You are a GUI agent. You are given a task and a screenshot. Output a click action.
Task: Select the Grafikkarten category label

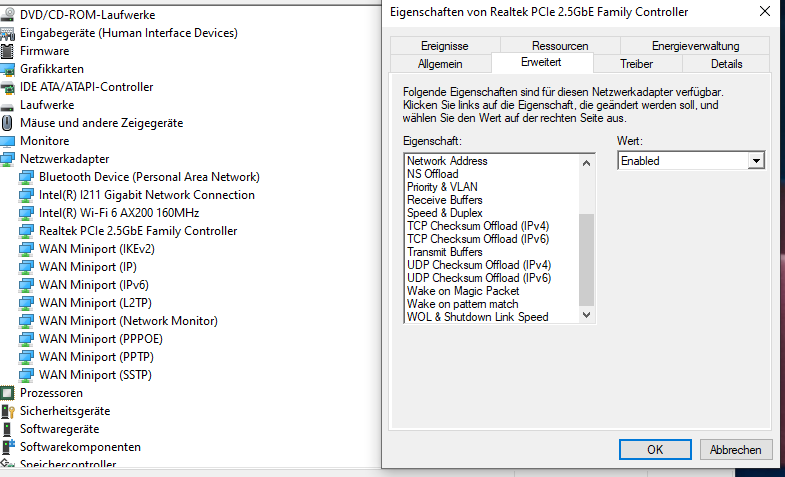pos(52,69)
